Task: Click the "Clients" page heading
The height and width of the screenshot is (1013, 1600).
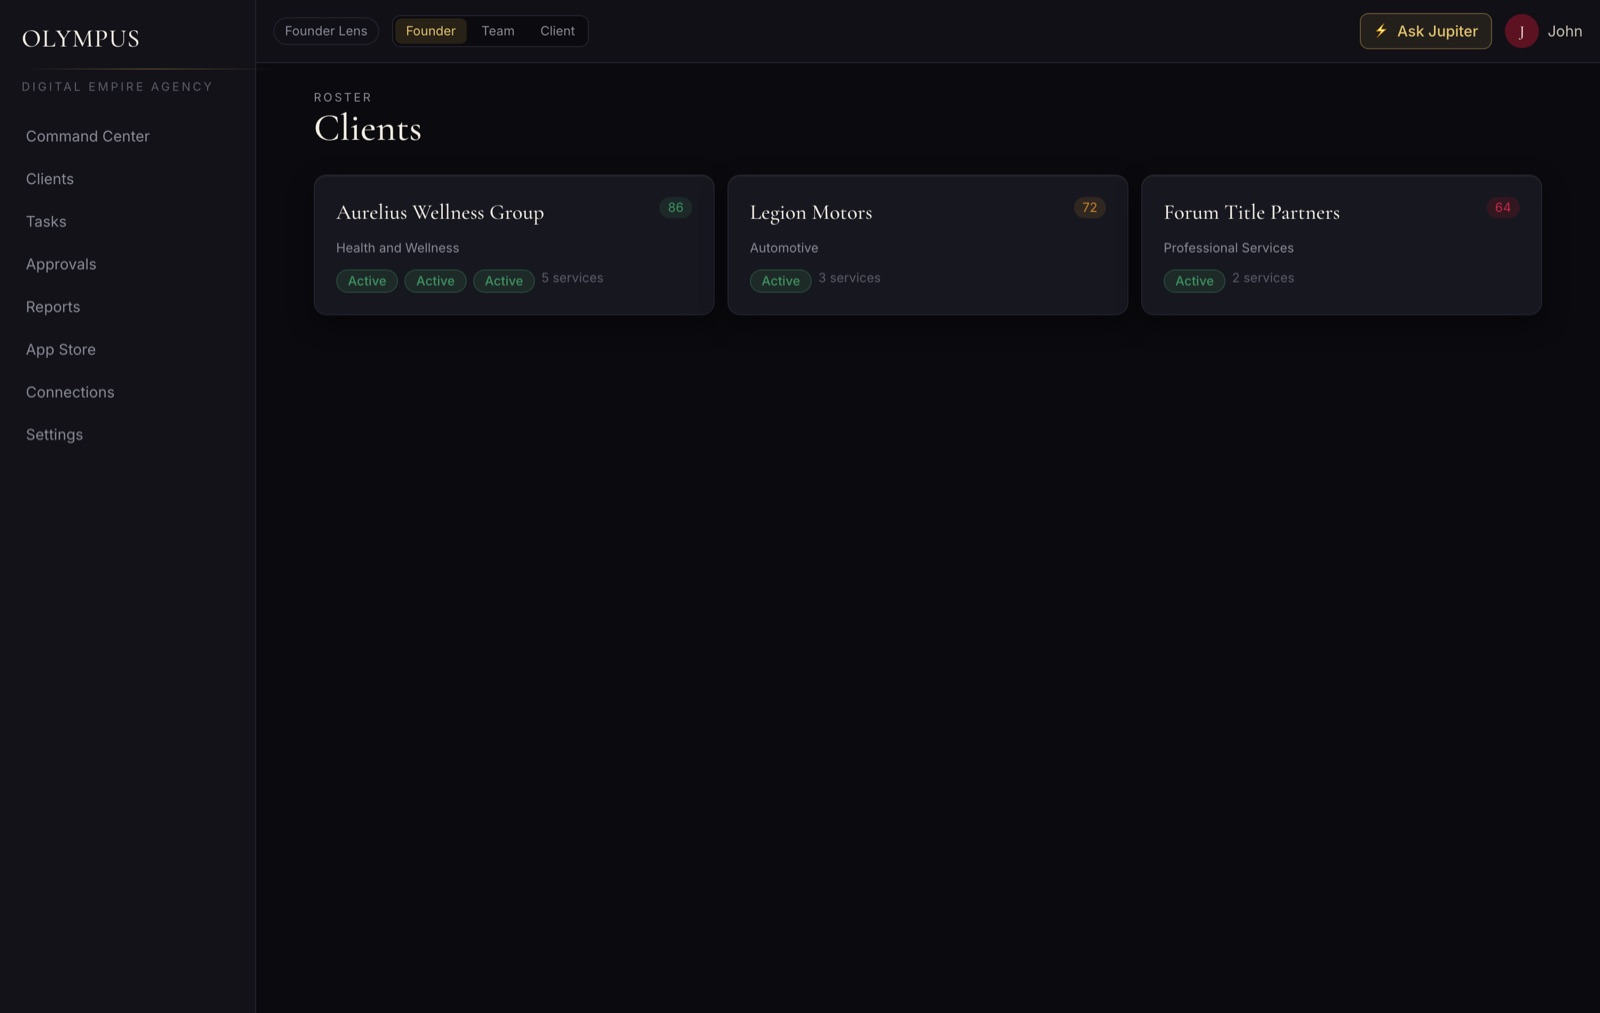Action: tap(368, 128)
